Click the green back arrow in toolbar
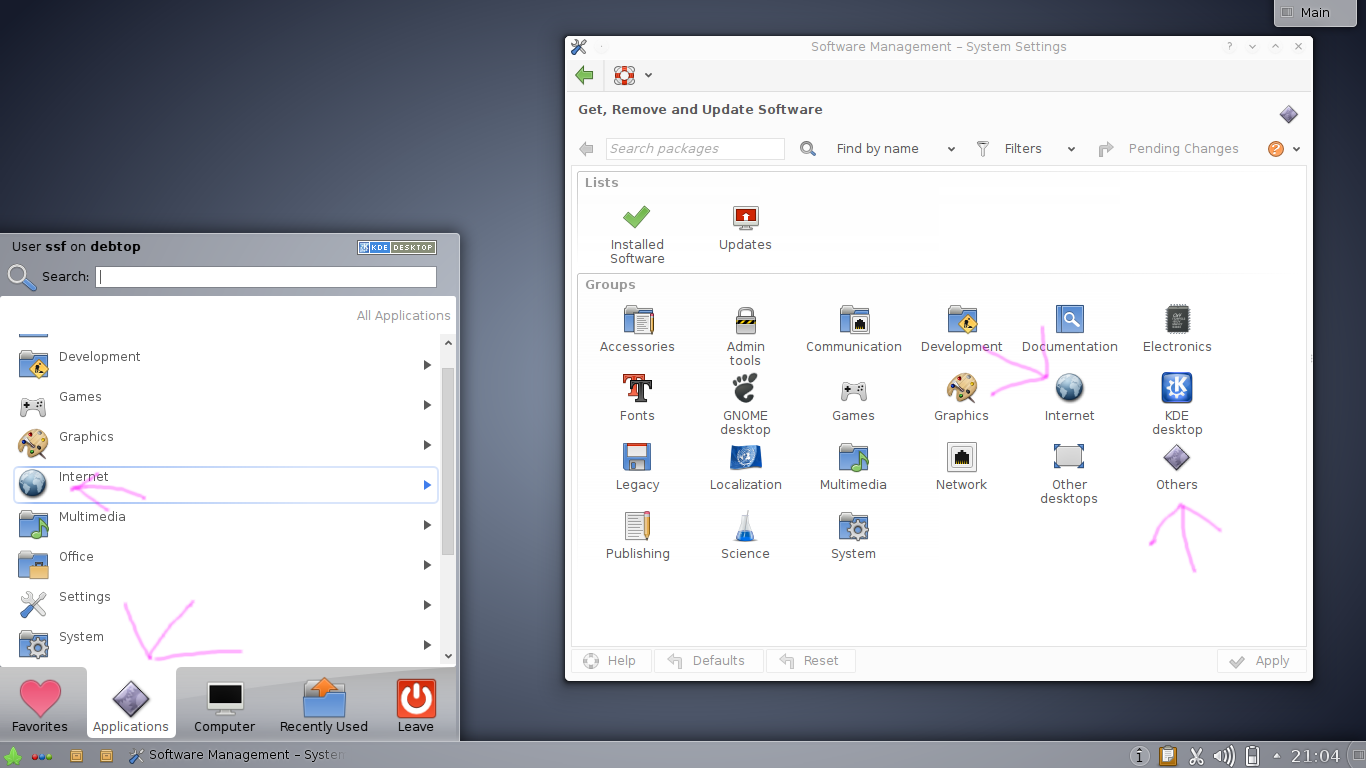Screen dimensions: 1366x768 585,75
